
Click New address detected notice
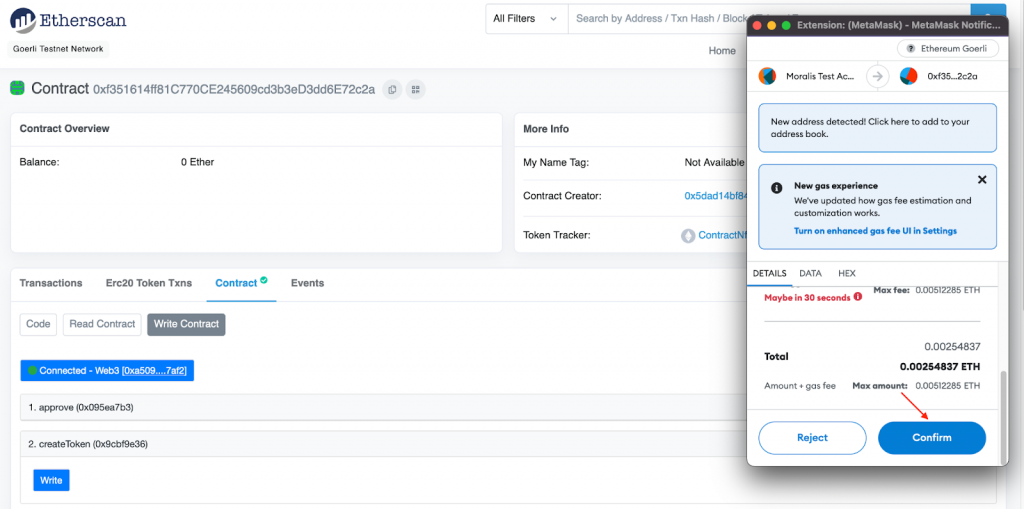pyautogui.click(x=878, y=127)
